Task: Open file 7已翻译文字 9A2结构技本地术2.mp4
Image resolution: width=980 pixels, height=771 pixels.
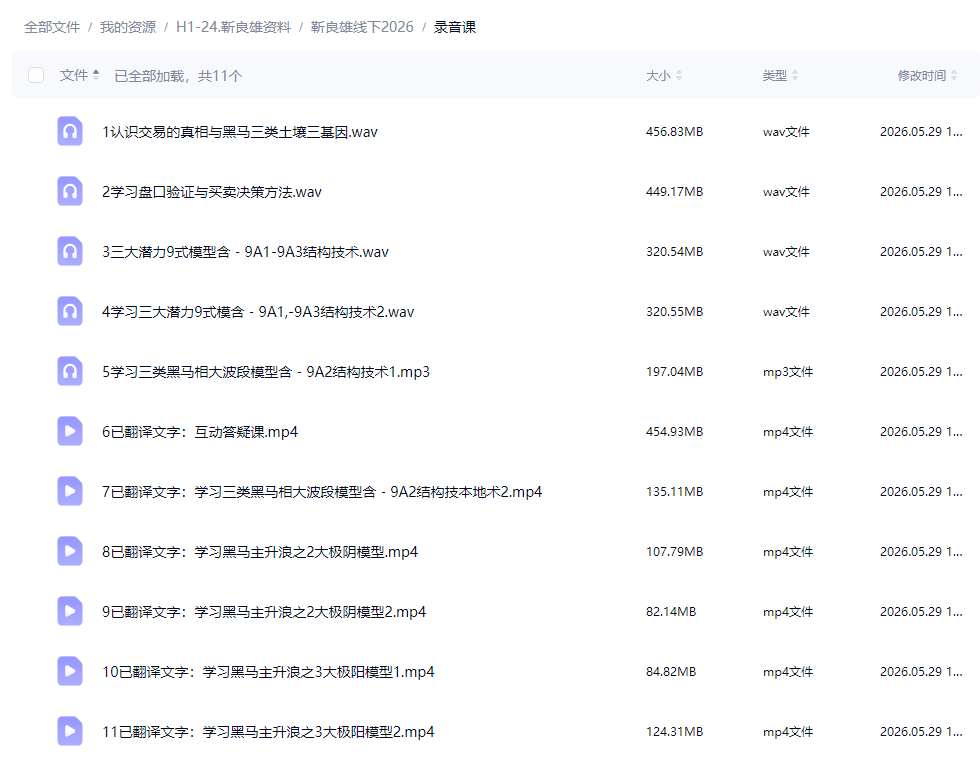Action: (x=322, y=492)
